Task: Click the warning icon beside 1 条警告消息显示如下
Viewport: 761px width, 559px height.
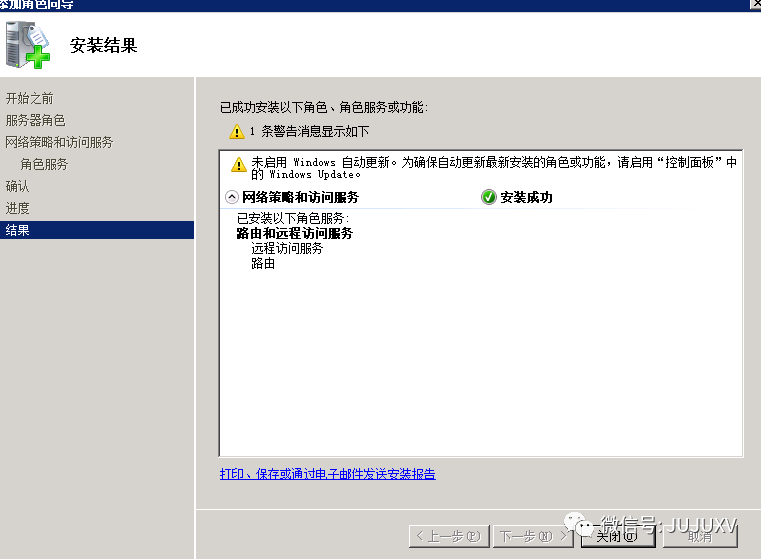Action: tap(236, 132)
